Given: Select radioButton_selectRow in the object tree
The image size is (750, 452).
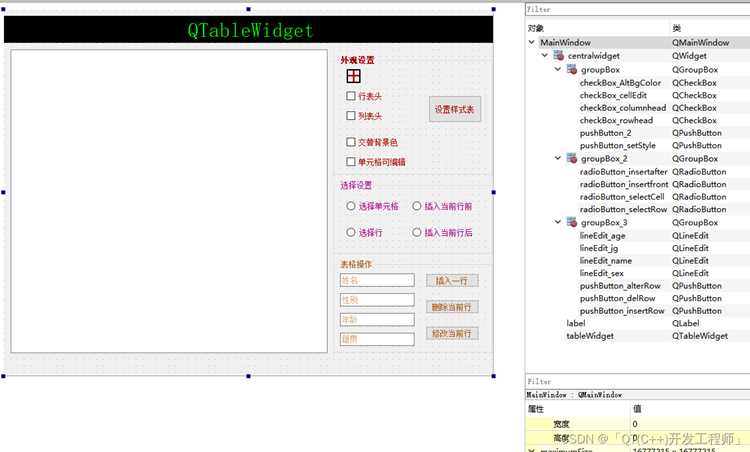Looking at the screenshot, I should point(623,209).
